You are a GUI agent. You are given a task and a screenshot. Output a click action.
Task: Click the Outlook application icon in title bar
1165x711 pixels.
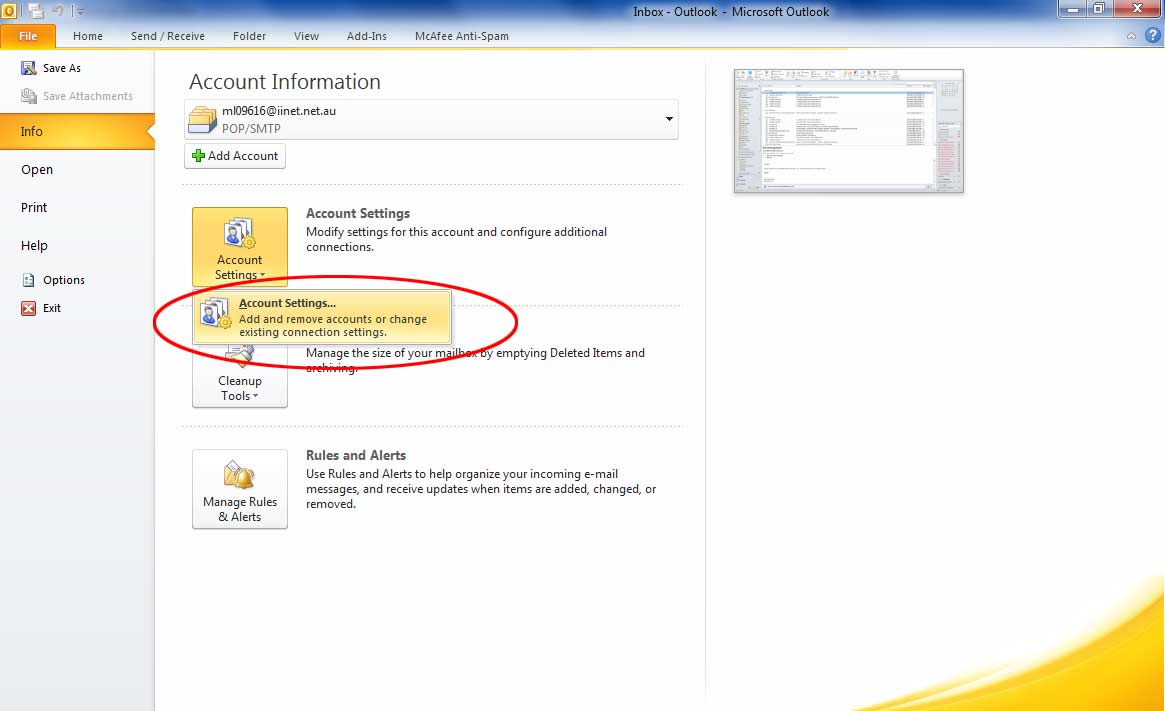click(9, 11)
